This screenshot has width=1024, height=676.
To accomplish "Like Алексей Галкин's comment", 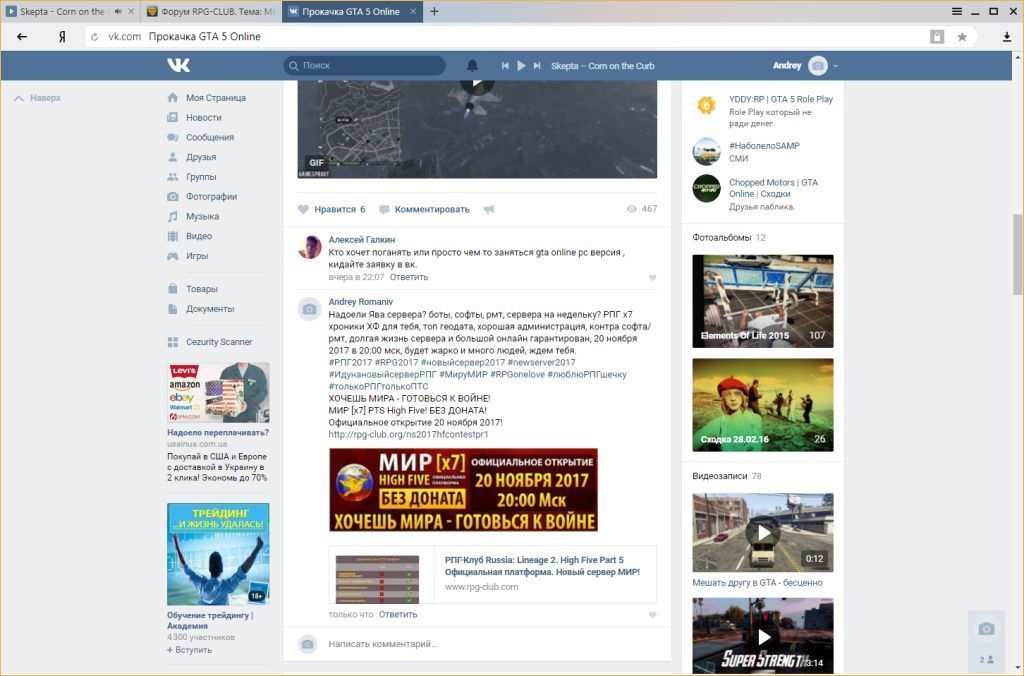I will click(652, 277).
